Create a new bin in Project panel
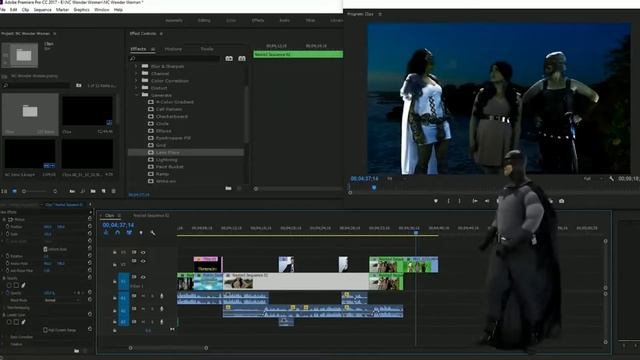640x360 pixels. coord(93,191)
